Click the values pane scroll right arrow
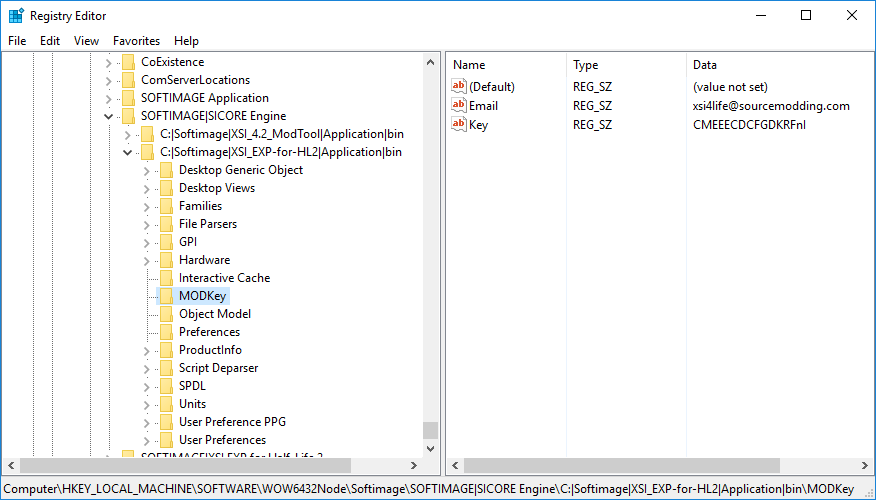The image size is (876, 500). (x=865, y=465)
